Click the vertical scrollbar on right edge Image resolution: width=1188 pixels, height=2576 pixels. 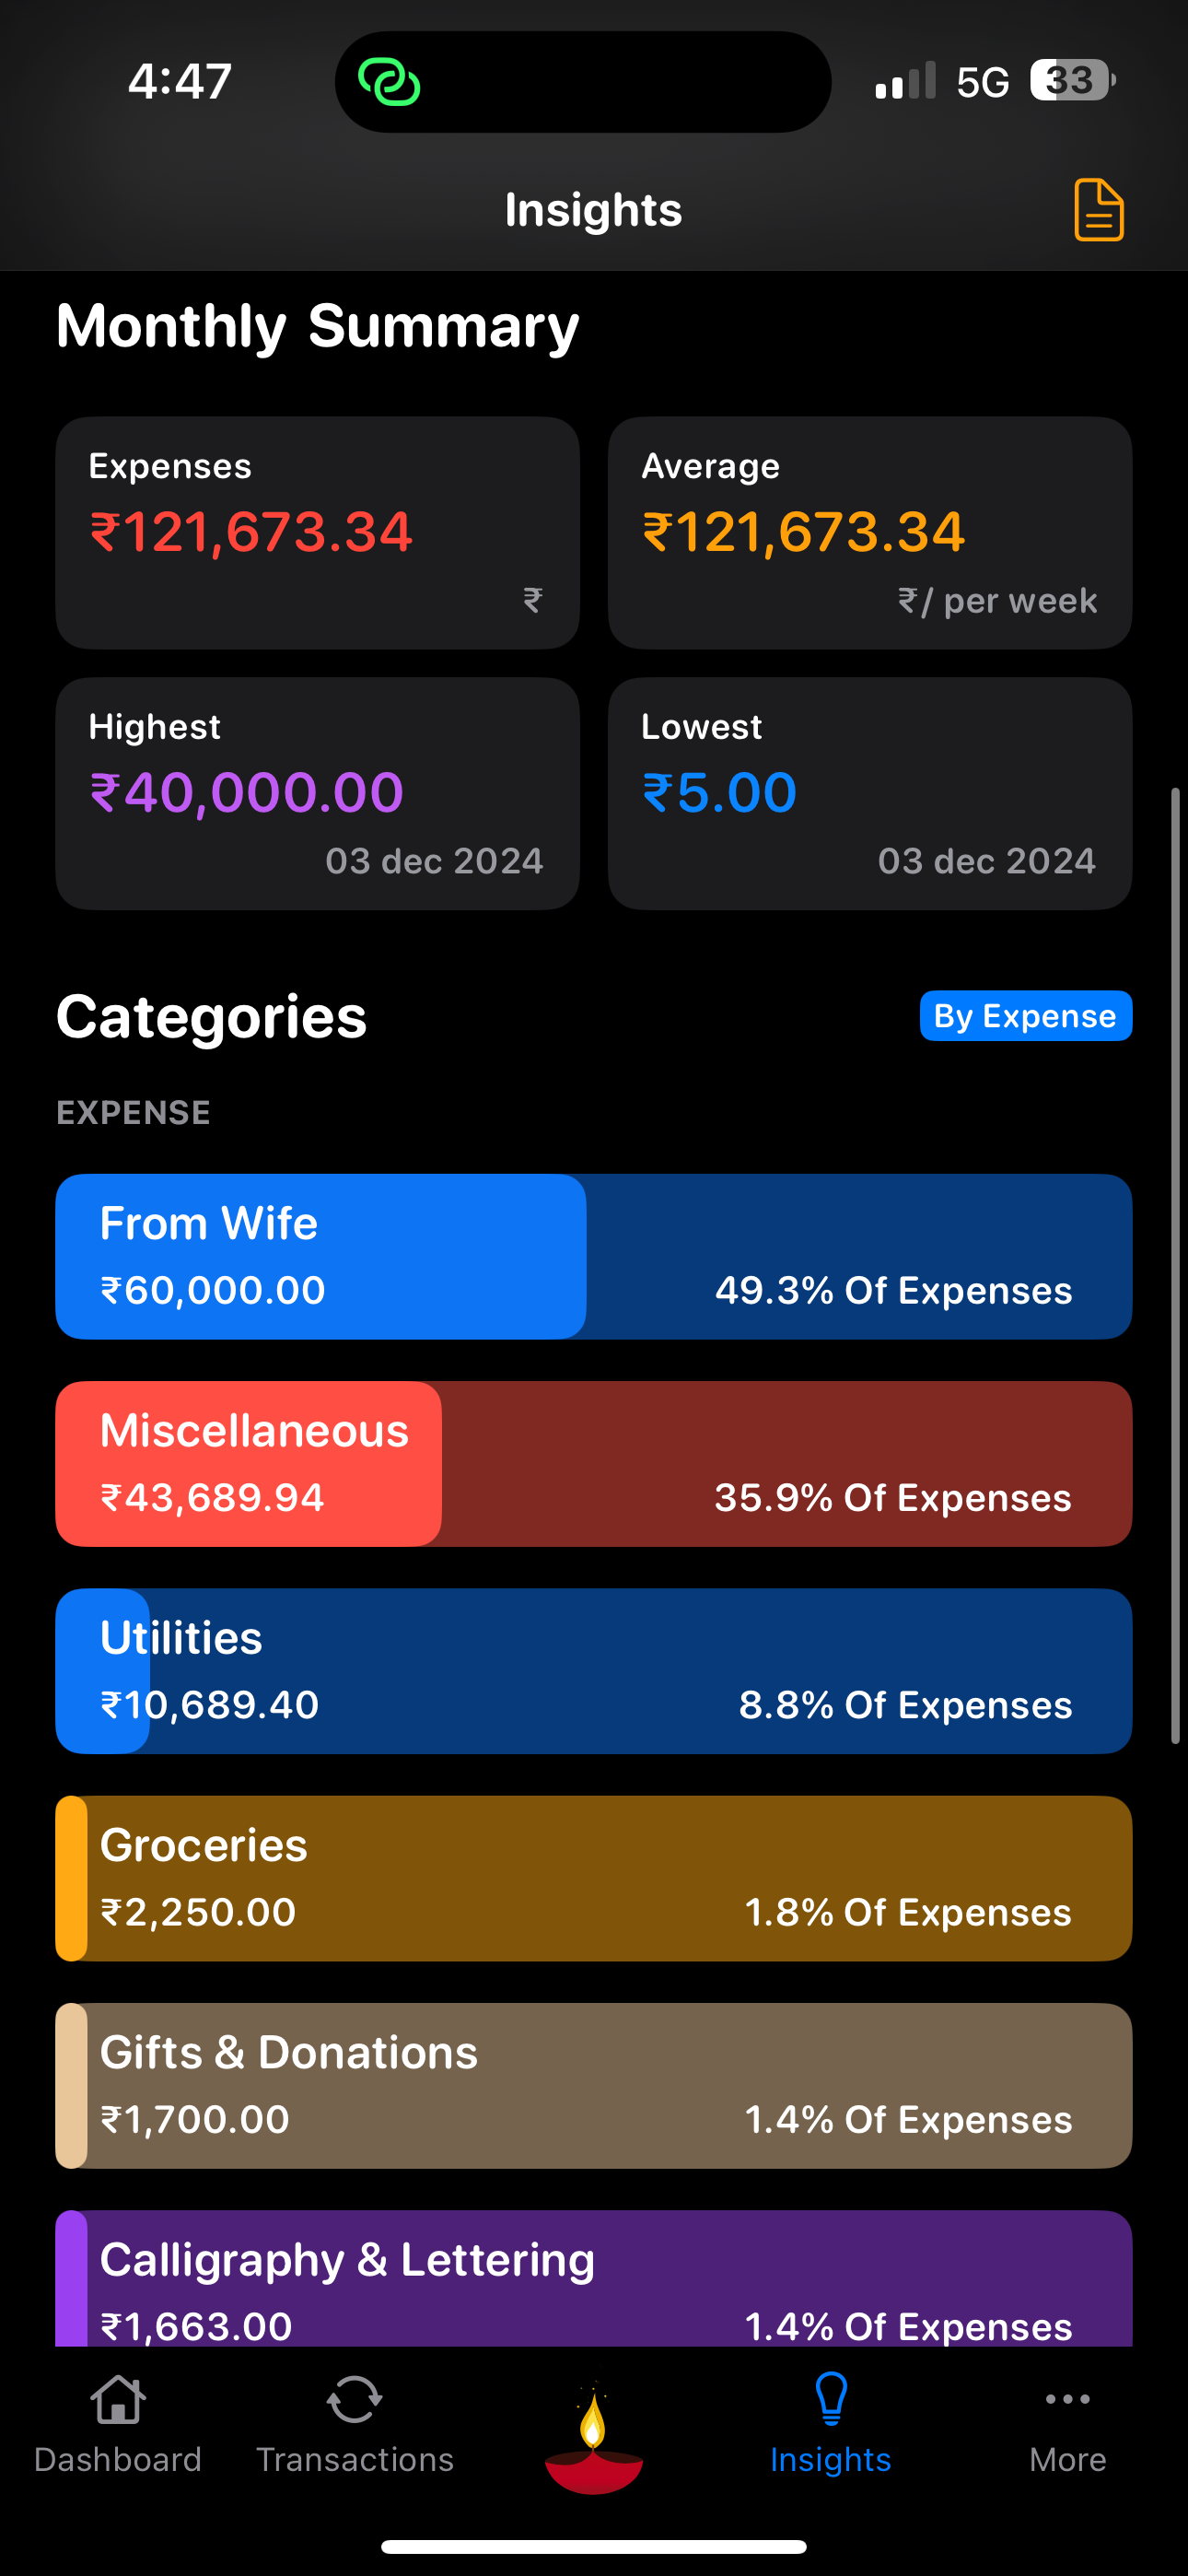[x=1176, y=1266]
